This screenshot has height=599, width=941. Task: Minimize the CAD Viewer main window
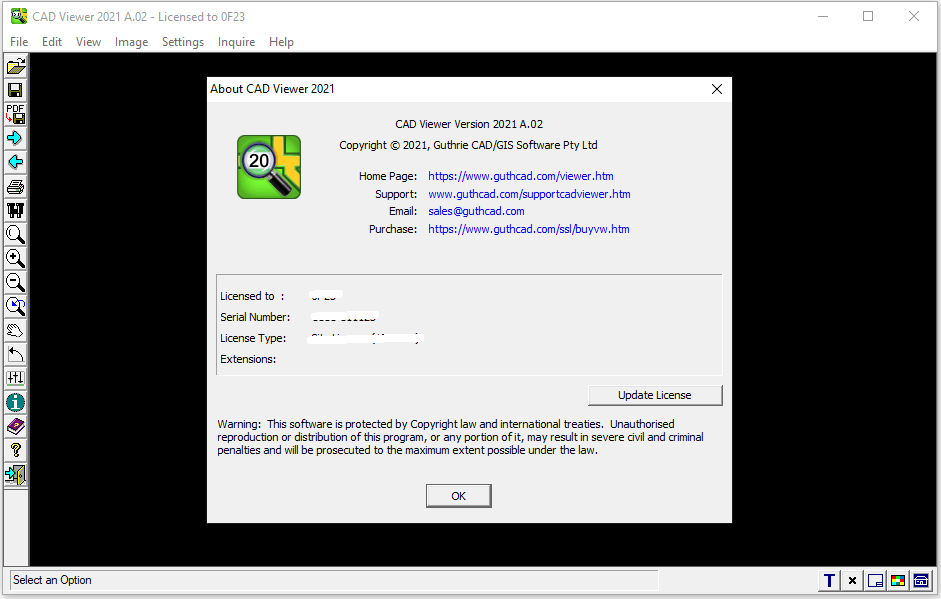[823, 16]
